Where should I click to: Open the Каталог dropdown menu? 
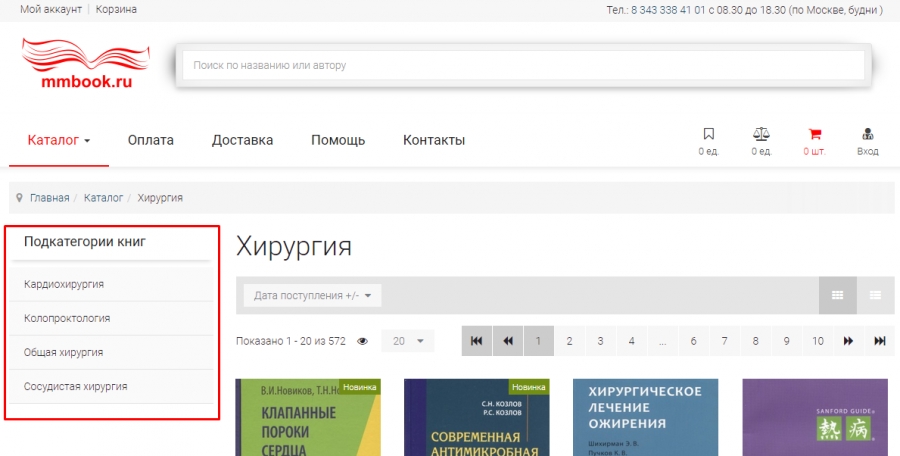(59, 140)
